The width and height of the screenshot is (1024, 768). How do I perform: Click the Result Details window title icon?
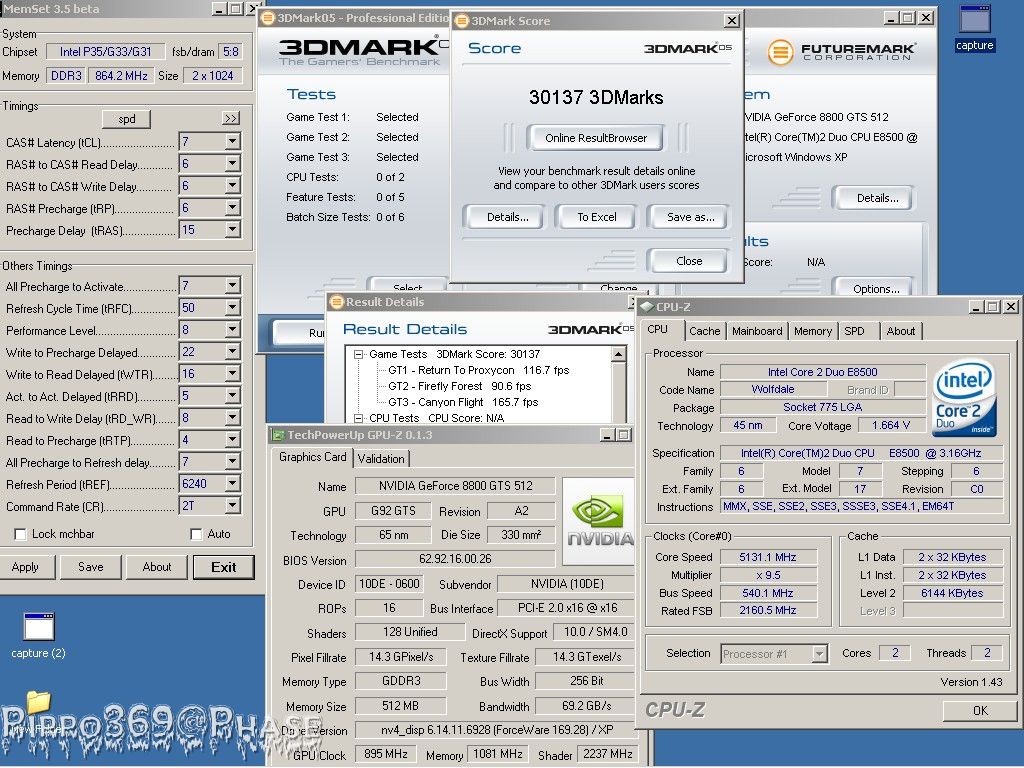(x=336, y=302)
